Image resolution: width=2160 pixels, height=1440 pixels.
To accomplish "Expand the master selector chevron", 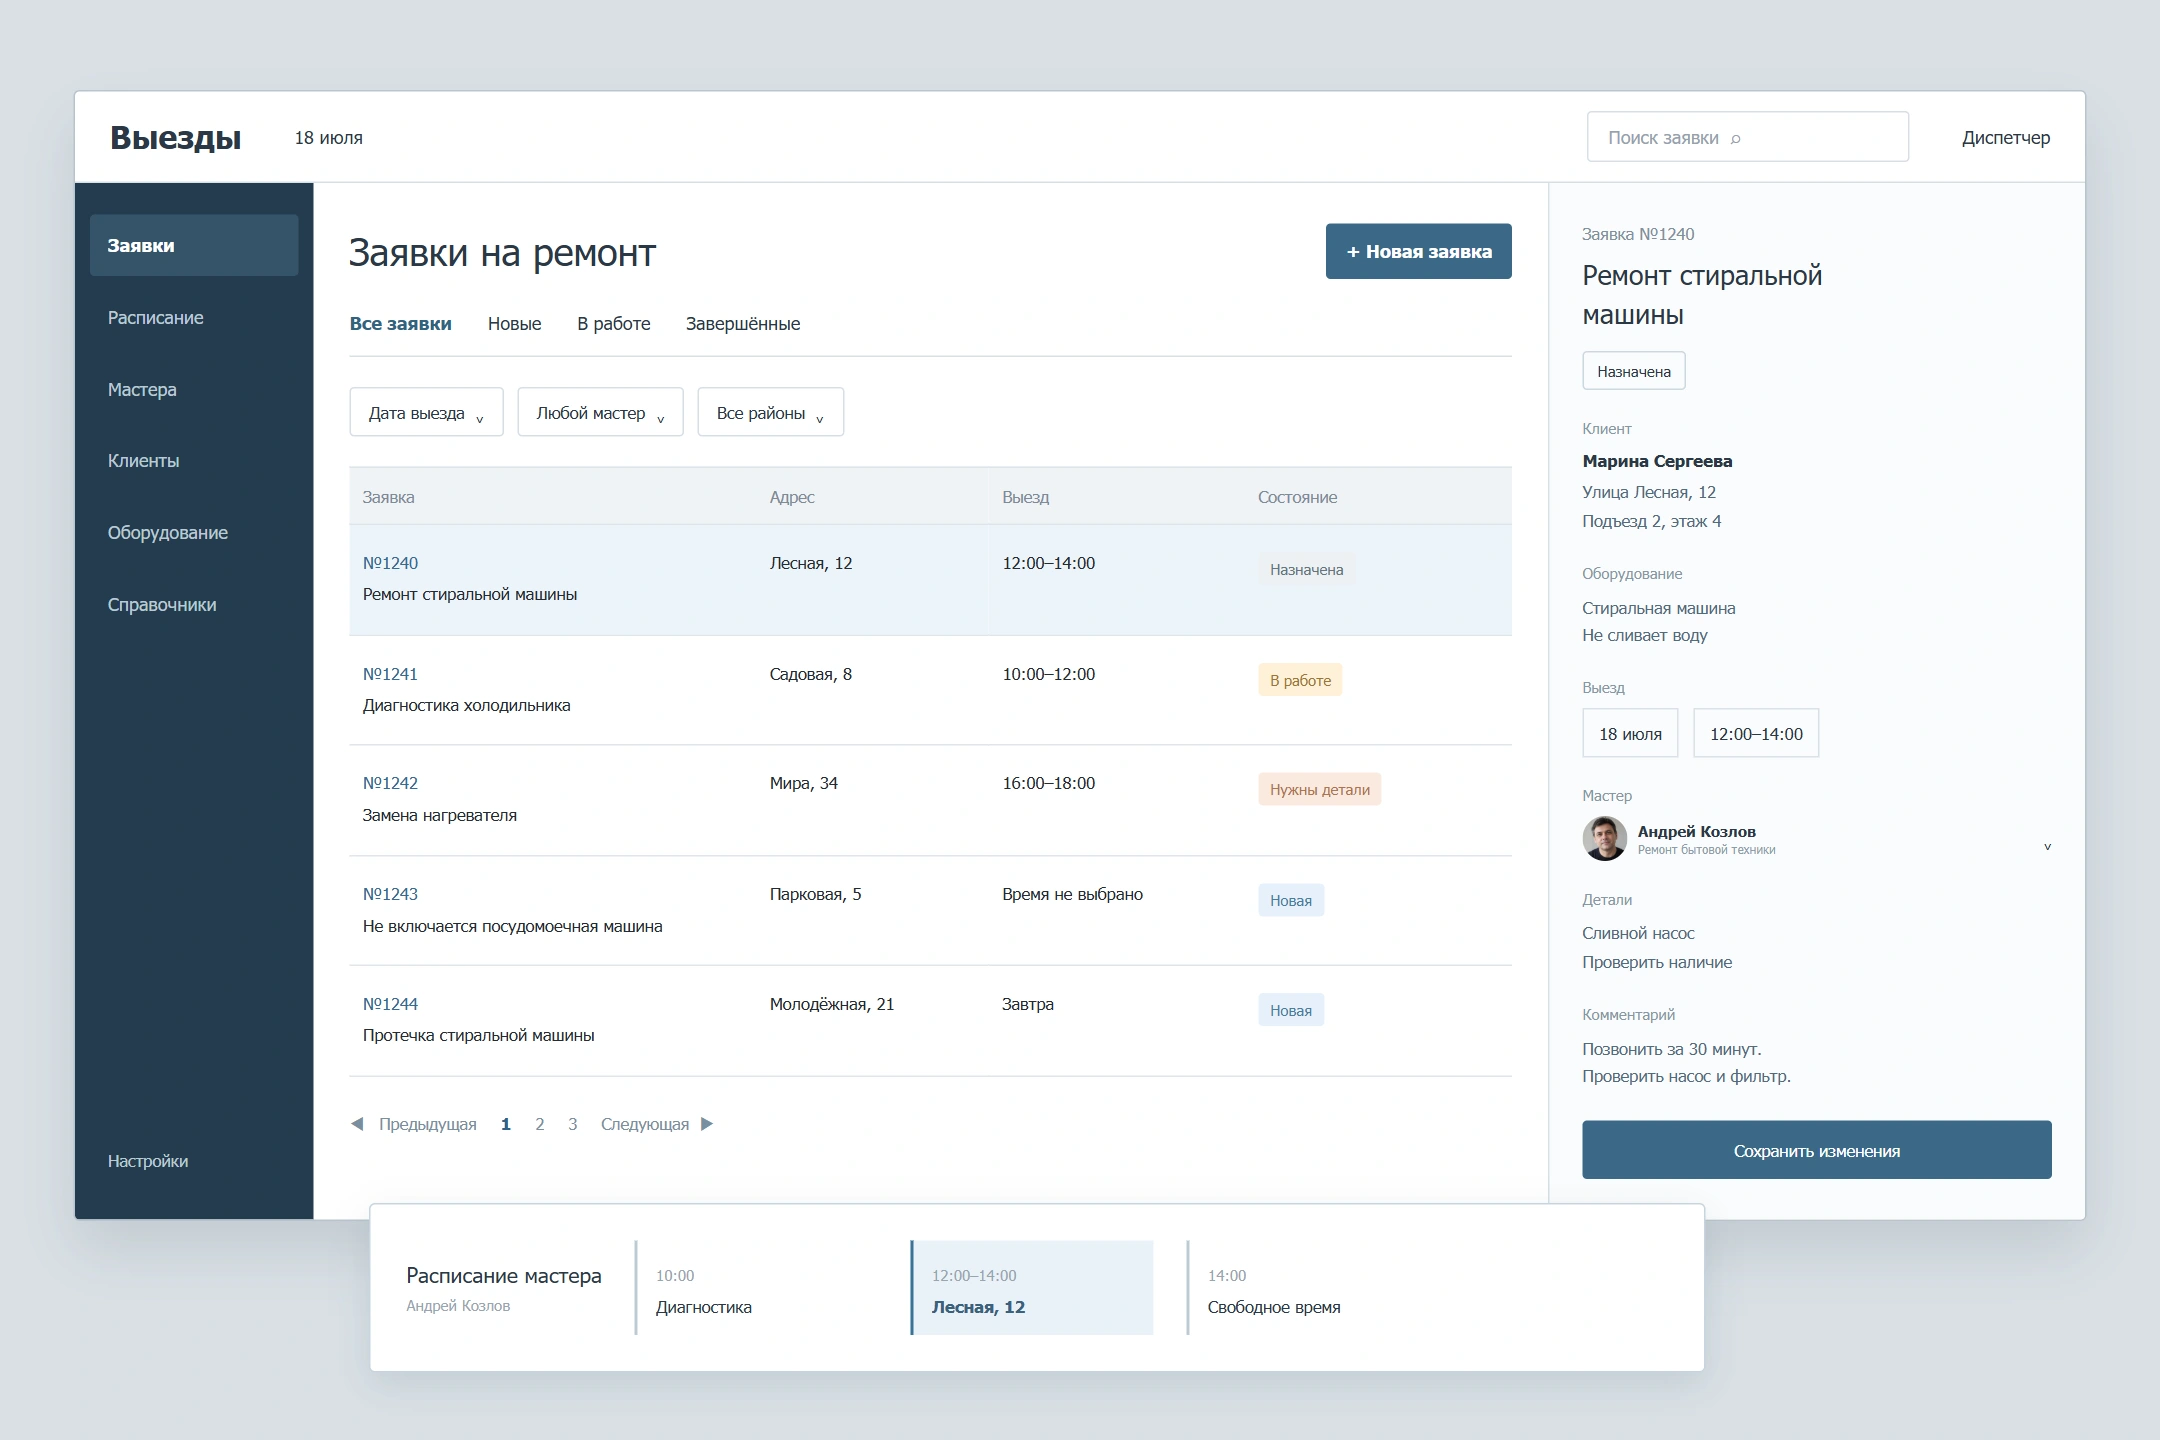I will pos(2047,847).
